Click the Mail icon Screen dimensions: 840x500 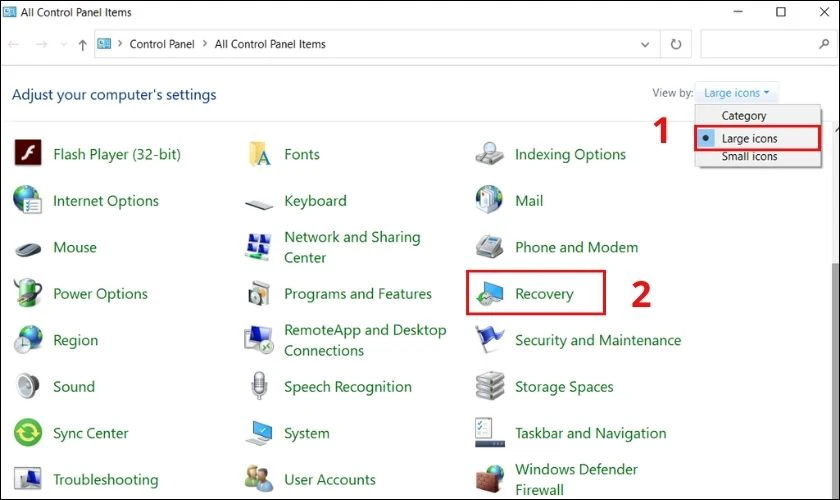(489, 200)
